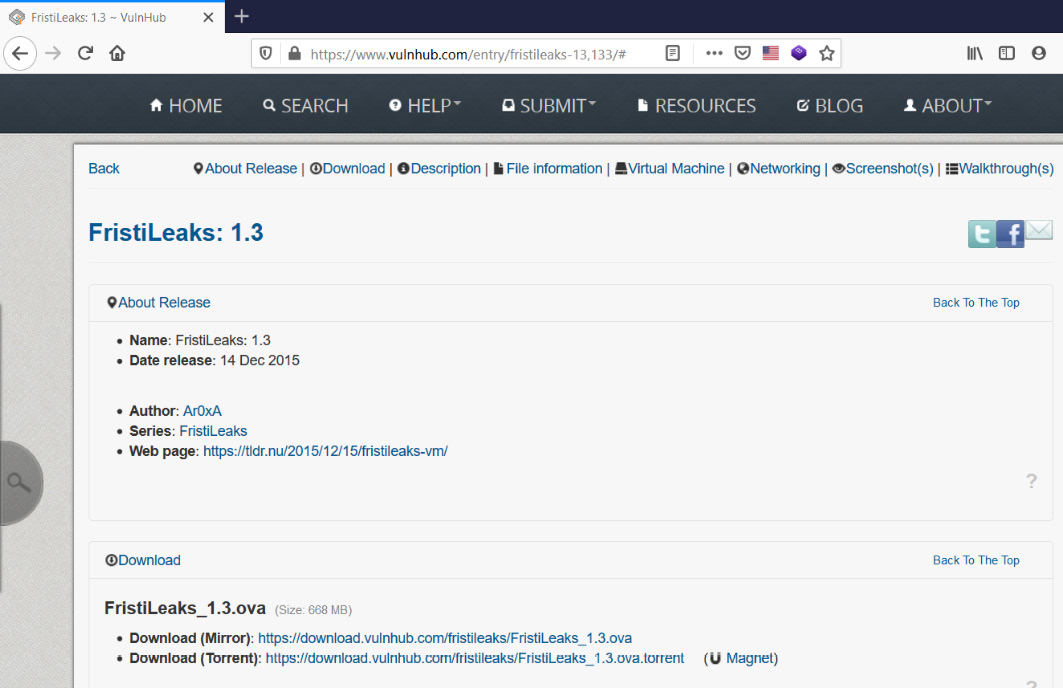
Task: Jump to About Release anchor link
Action: pos(245,168)
